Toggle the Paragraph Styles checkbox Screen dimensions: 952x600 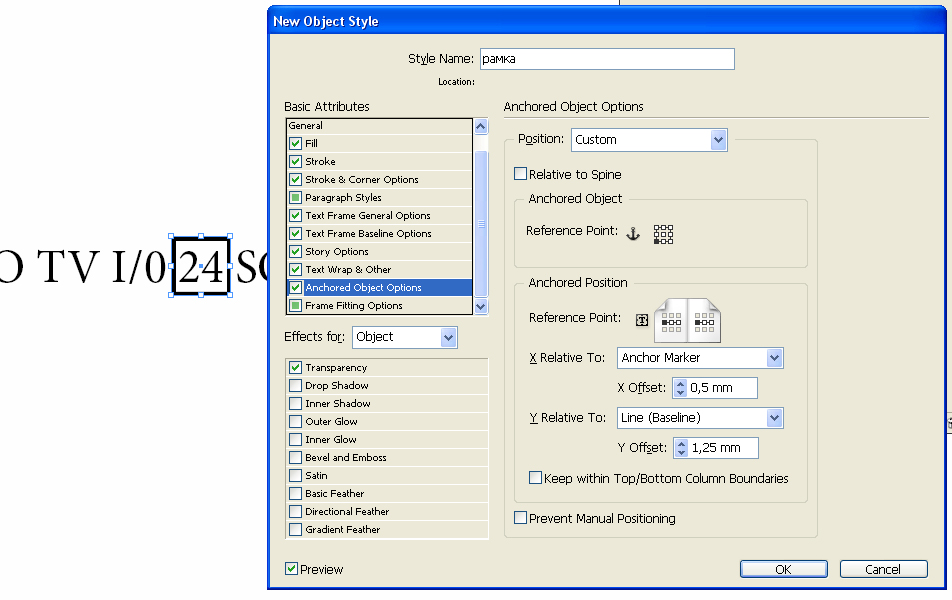[x=296, y=197]
